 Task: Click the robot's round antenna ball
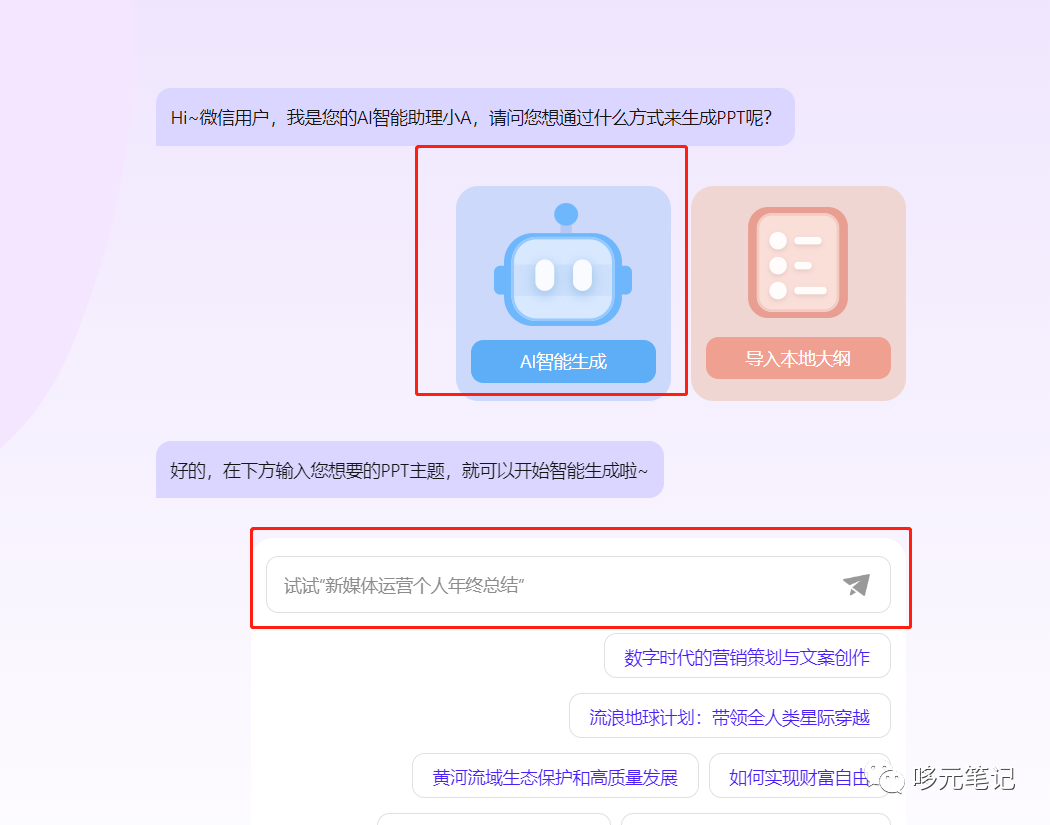[x=566, y=214]
